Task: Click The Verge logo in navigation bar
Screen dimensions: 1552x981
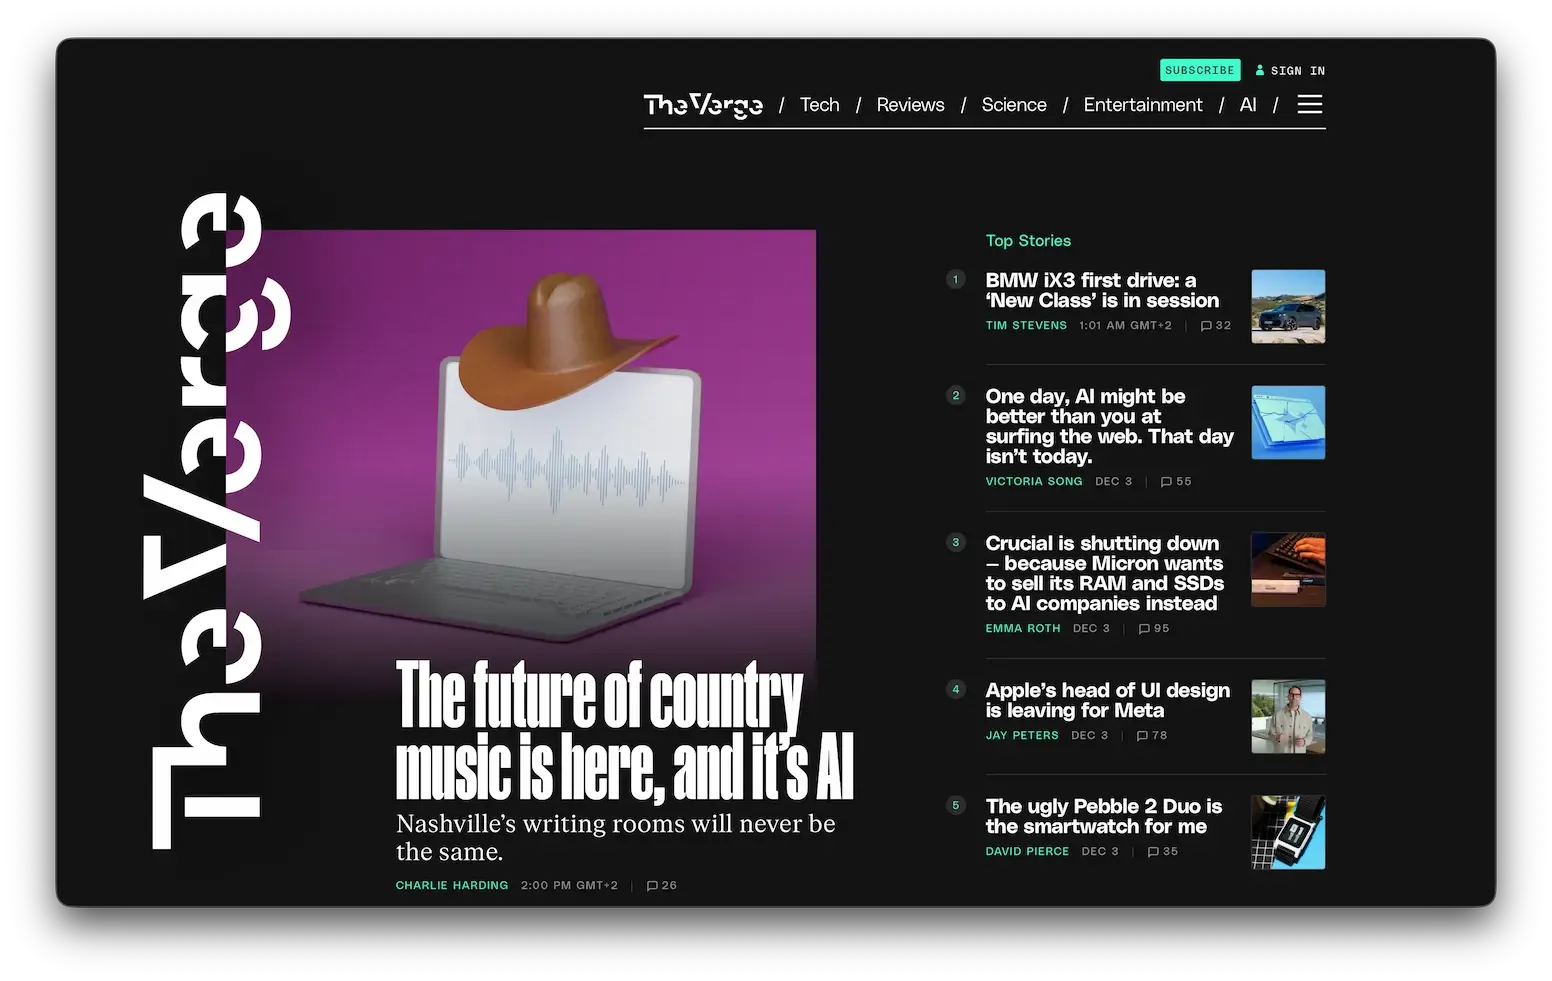Action: (x=703, y=105)
